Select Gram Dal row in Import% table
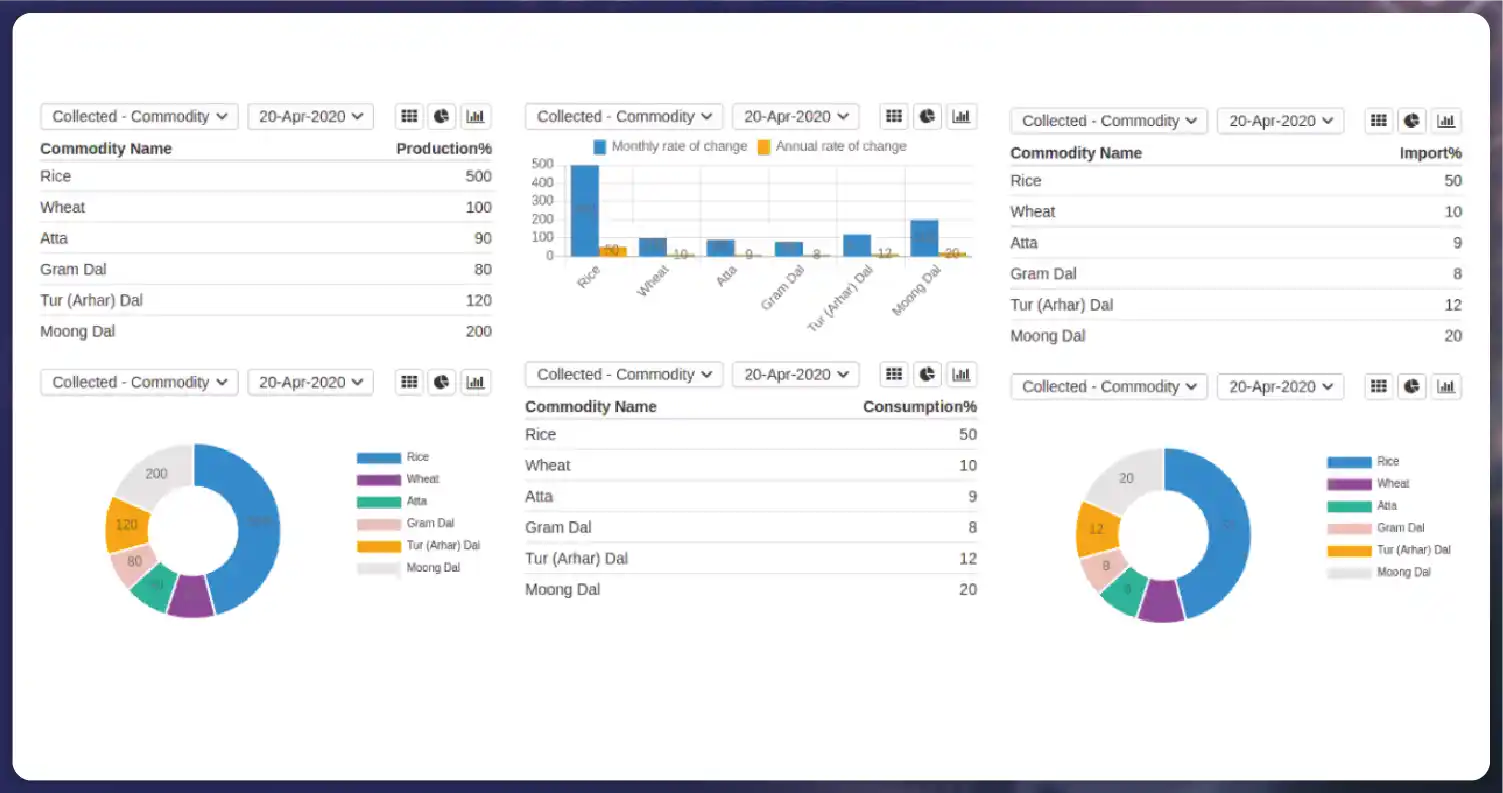The height and width of the screenshot is (793, 1503). click(1236, 274)
